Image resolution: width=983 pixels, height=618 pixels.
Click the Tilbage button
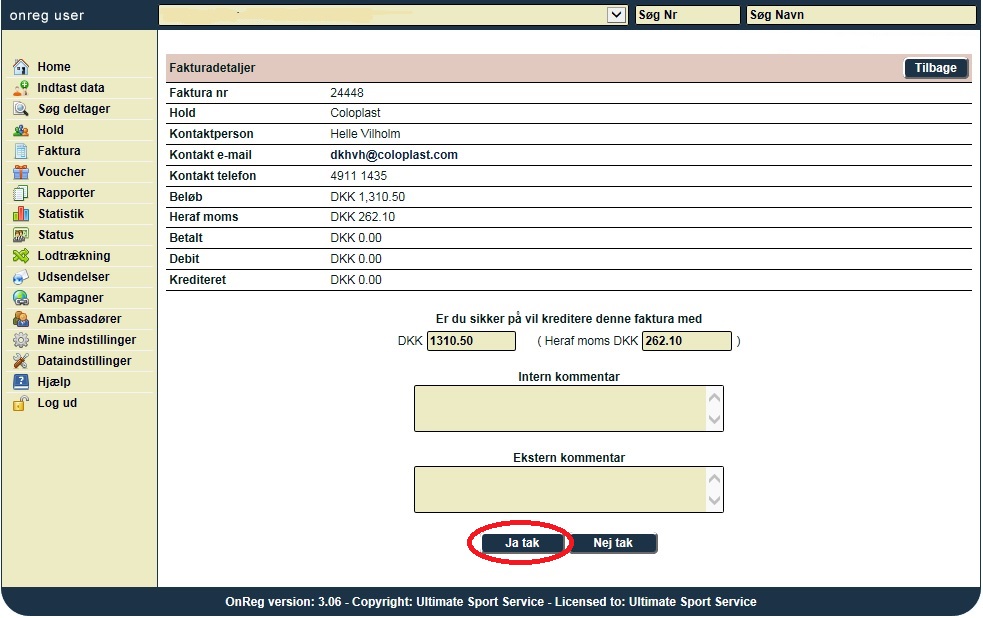pyautogui.click(x=935, y=68)
